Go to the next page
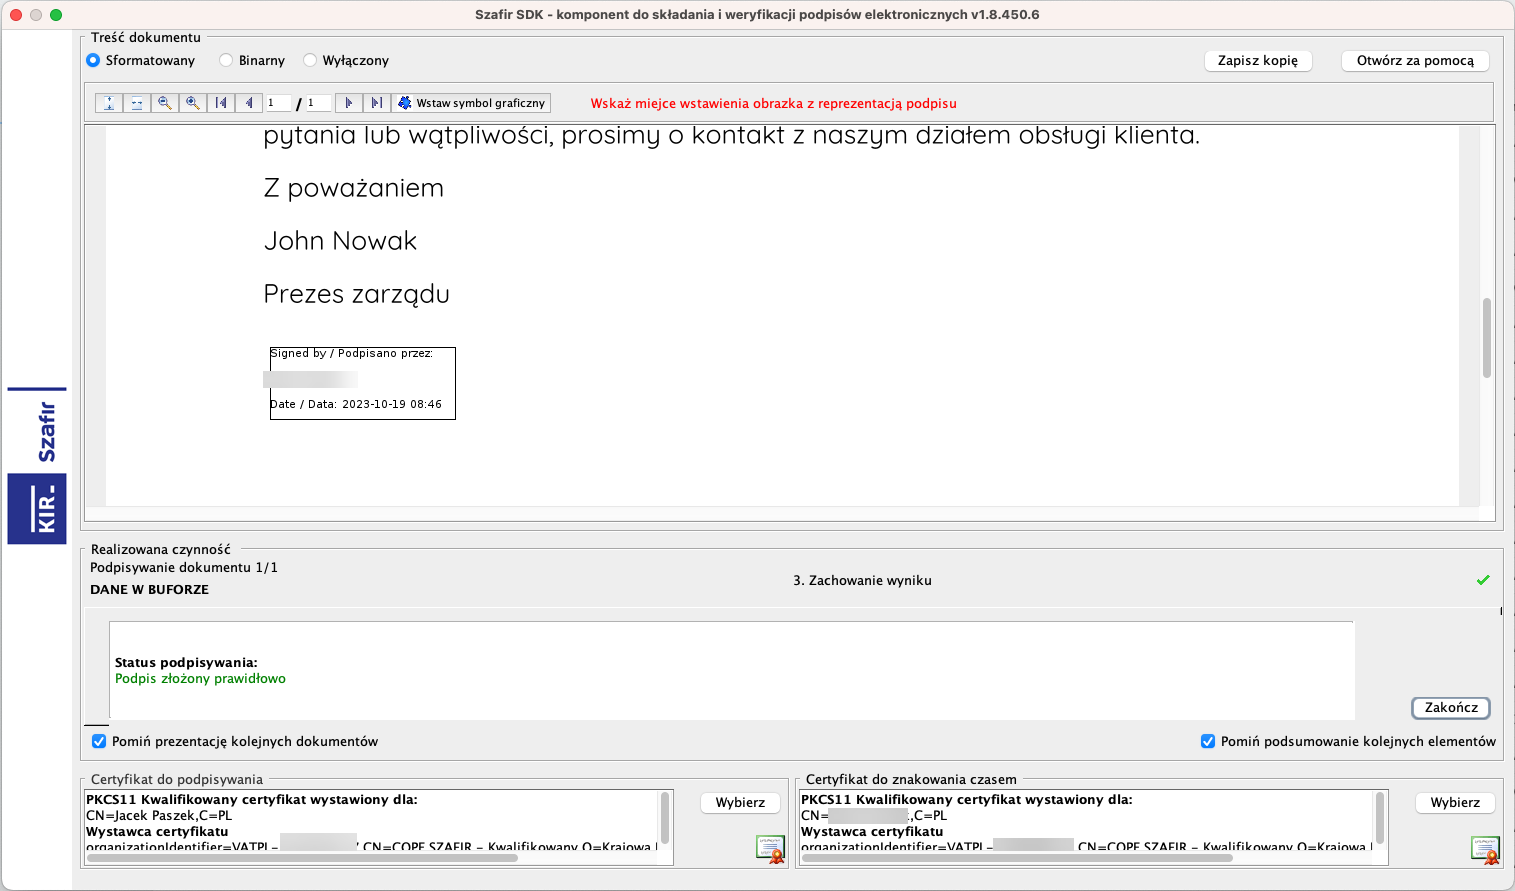Image resolution: width=1515 pixels, height=891 pixels. 348,103
